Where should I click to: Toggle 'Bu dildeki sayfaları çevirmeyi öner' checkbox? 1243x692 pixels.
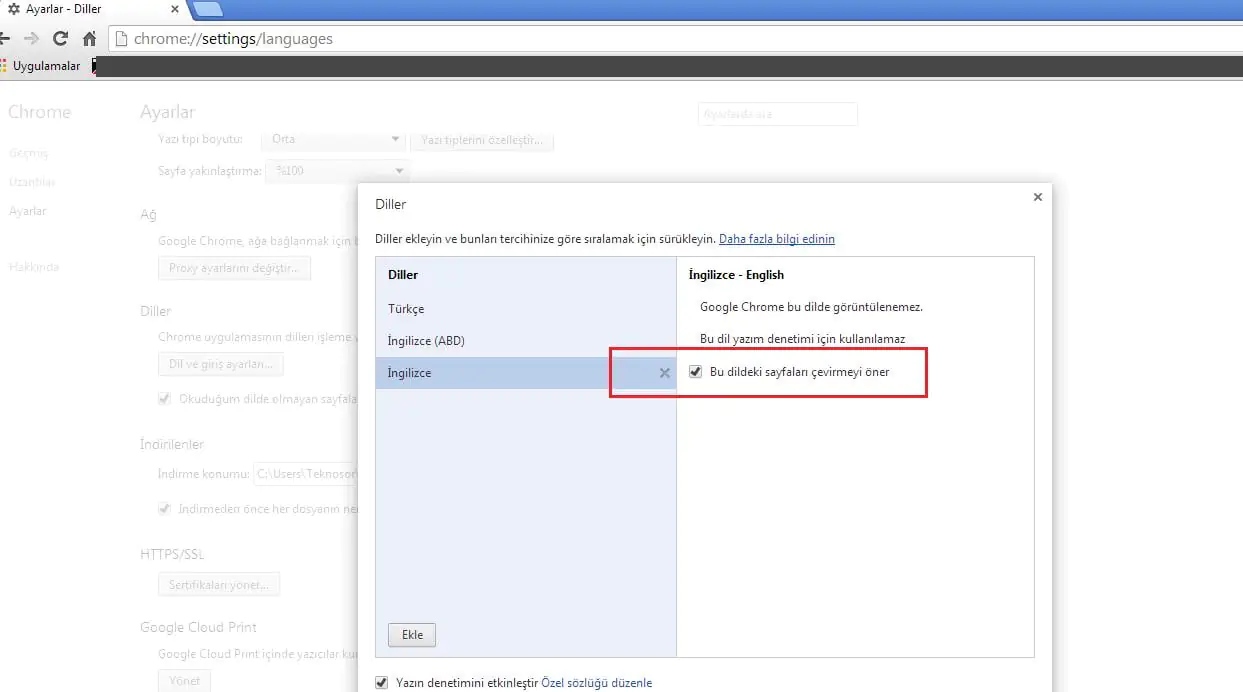tap(696, 371)
